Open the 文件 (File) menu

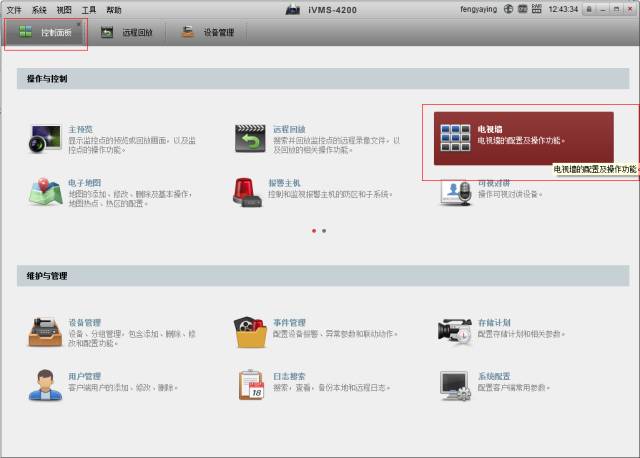pyautogui.click(x=14, y=9)
